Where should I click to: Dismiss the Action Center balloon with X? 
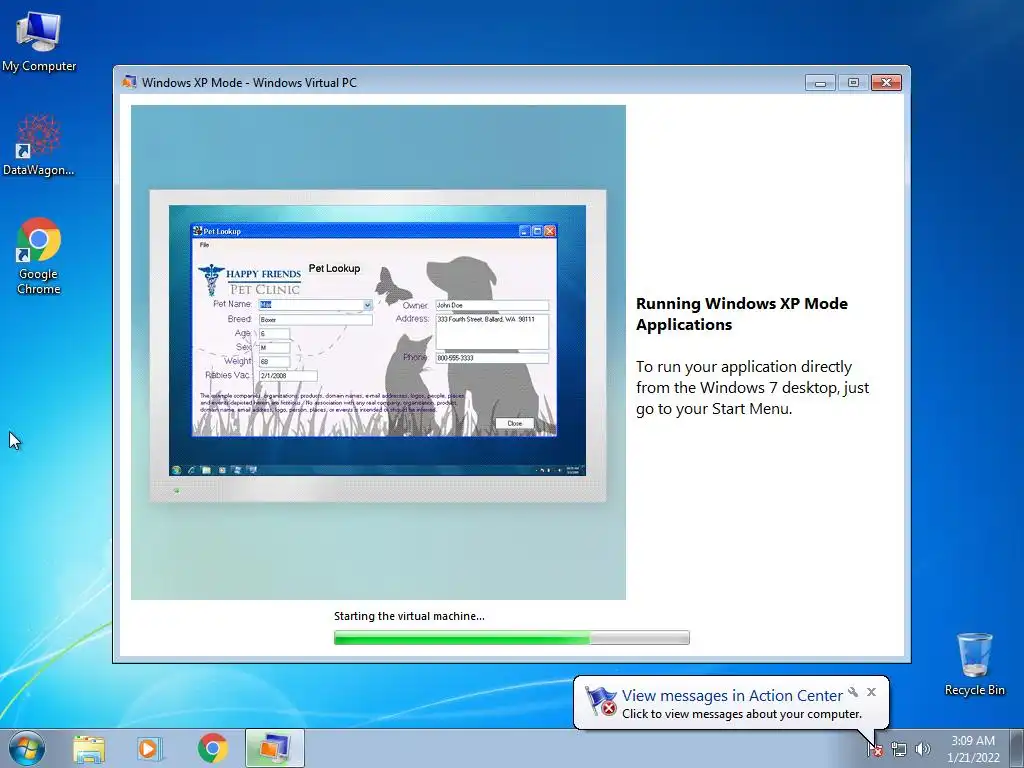point(871,692)
